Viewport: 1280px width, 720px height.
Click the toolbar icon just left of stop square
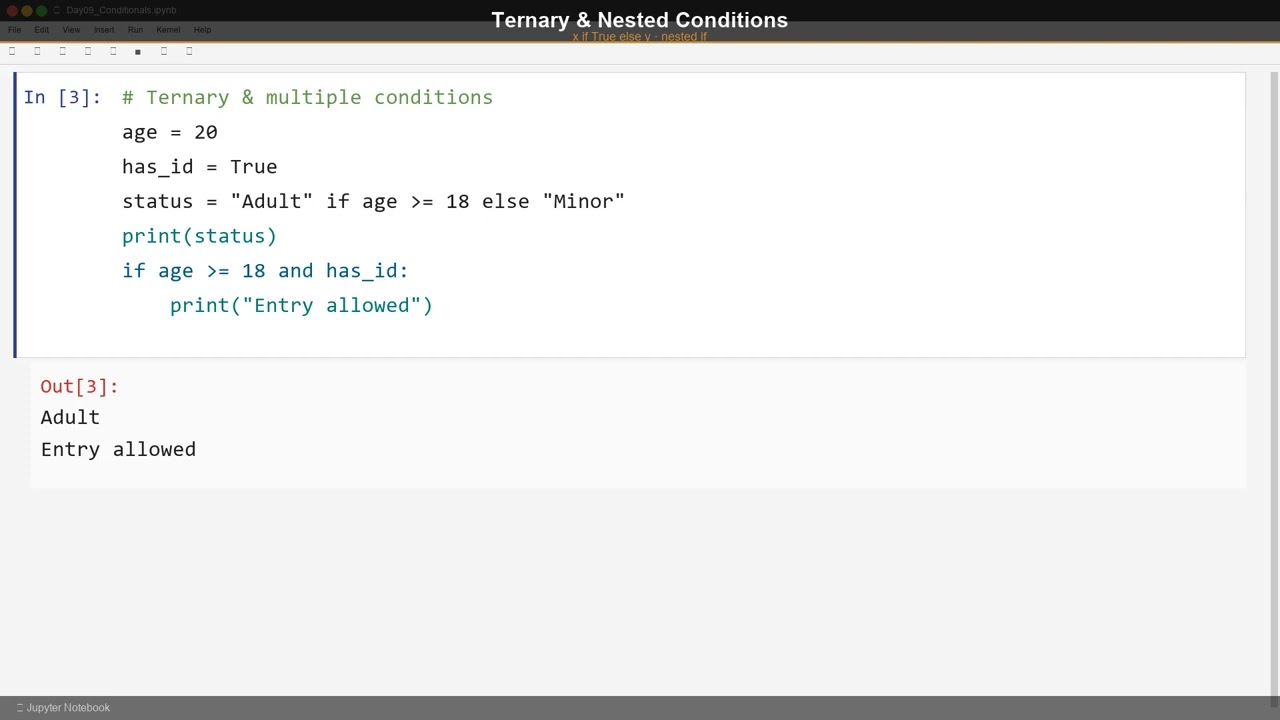tap(113, 51)
